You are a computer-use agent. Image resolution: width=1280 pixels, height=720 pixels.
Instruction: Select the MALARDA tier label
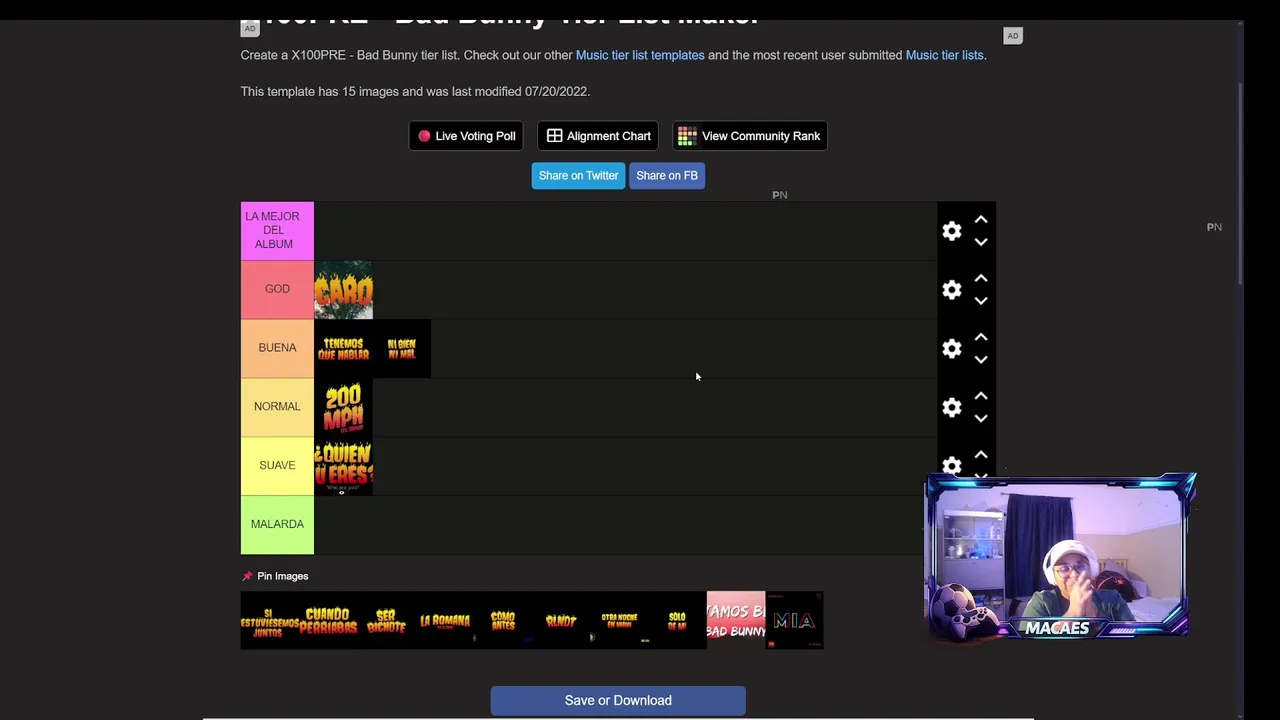[x=277, y=525]
